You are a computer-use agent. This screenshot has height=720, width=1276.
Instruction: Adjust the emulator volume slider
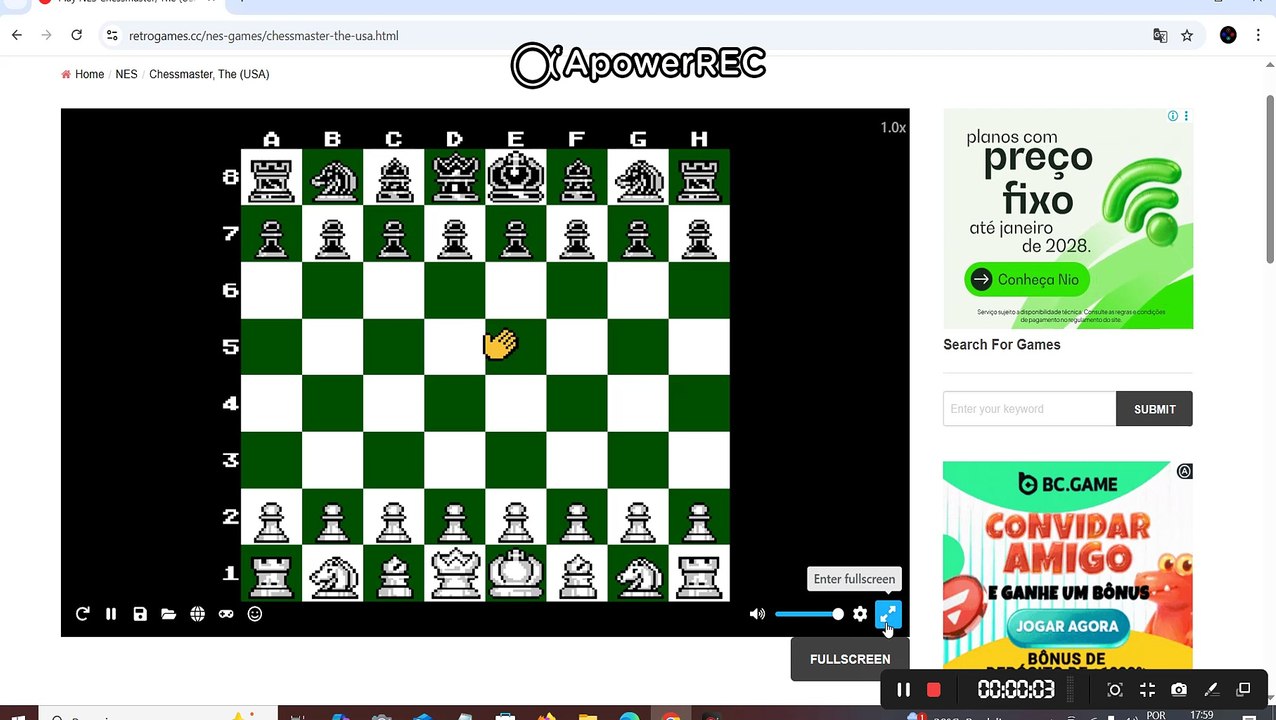[x=809, y=614]
